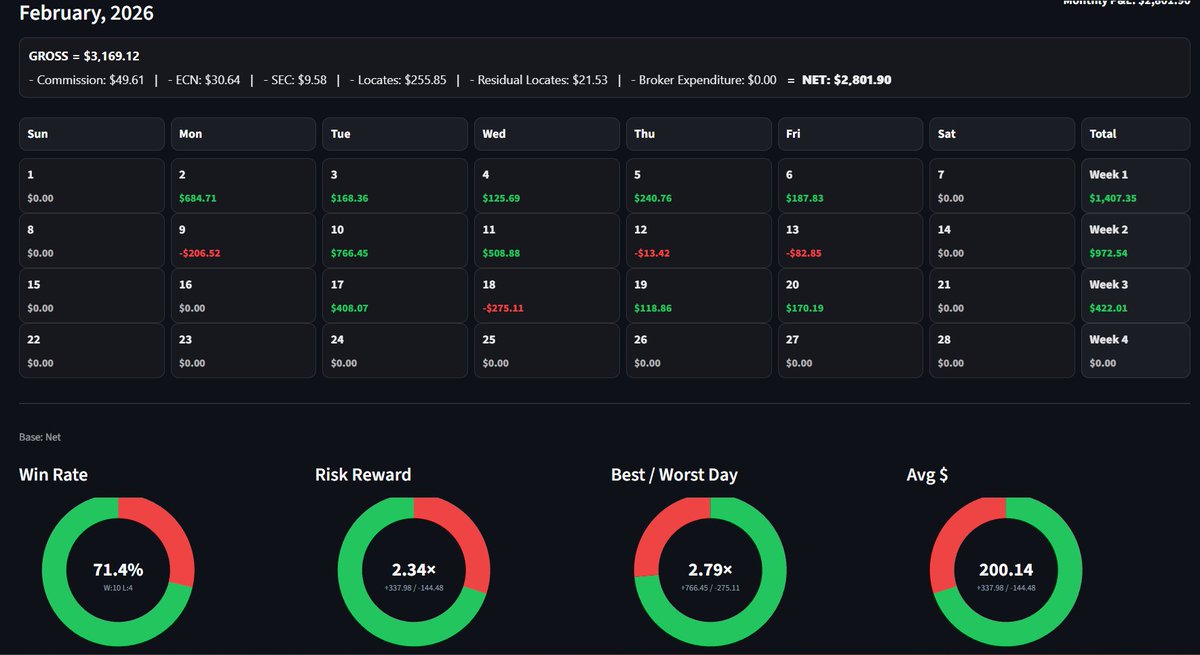Click the 2.79× best/worst value
1200x655 pixels.
[710, 570]
